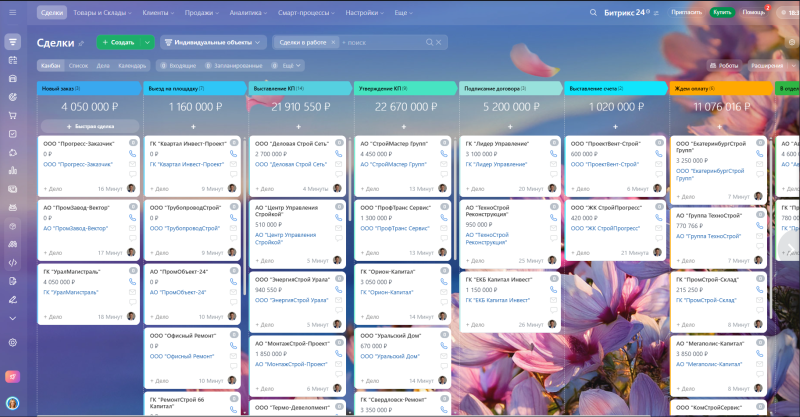Click chat icon on АО ПромЗавод-Вектор card
The height and width of the screenshot is (417, 800).
coord(132,238)
